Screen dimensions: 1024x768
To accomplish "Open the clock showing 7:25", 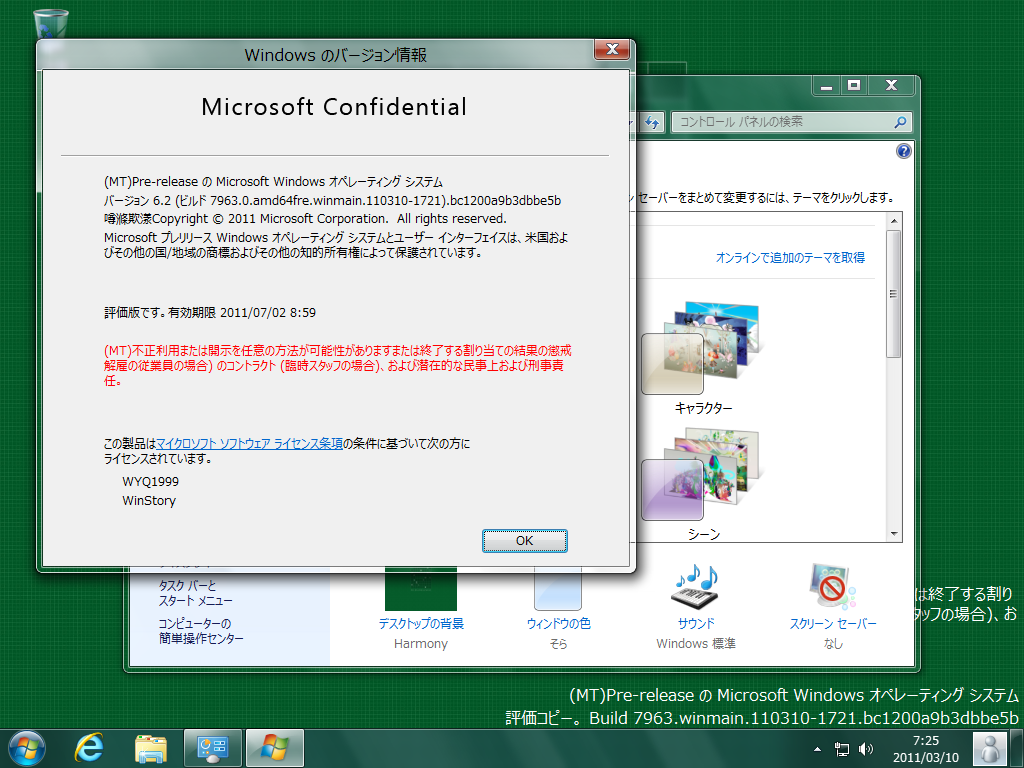I will click(x=925, y=749).
